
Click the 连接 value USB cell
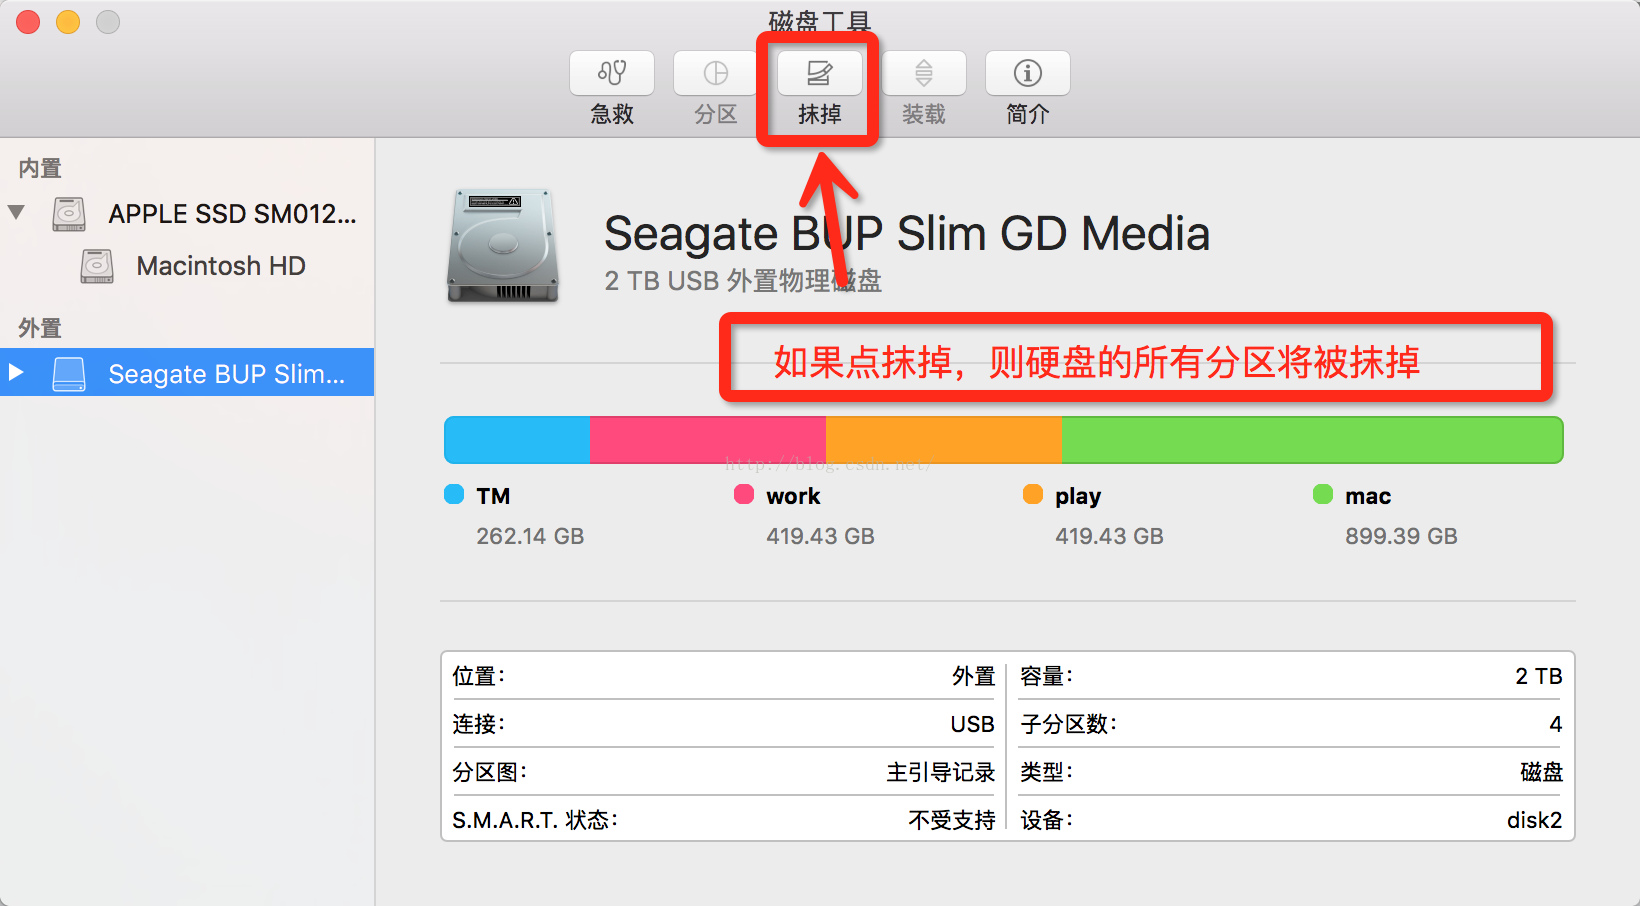point(972,724)
